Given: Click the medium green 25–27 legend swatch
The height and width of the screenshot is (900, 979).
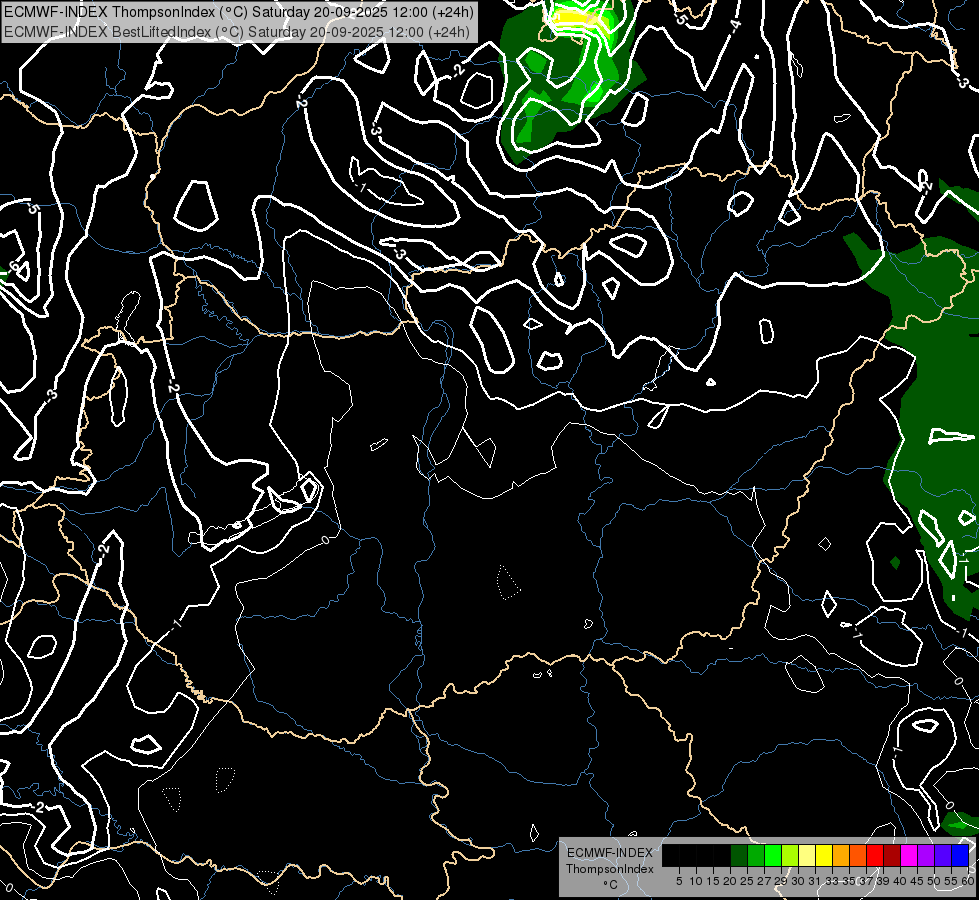Looking at the screenshot, I should click(755, 855).
